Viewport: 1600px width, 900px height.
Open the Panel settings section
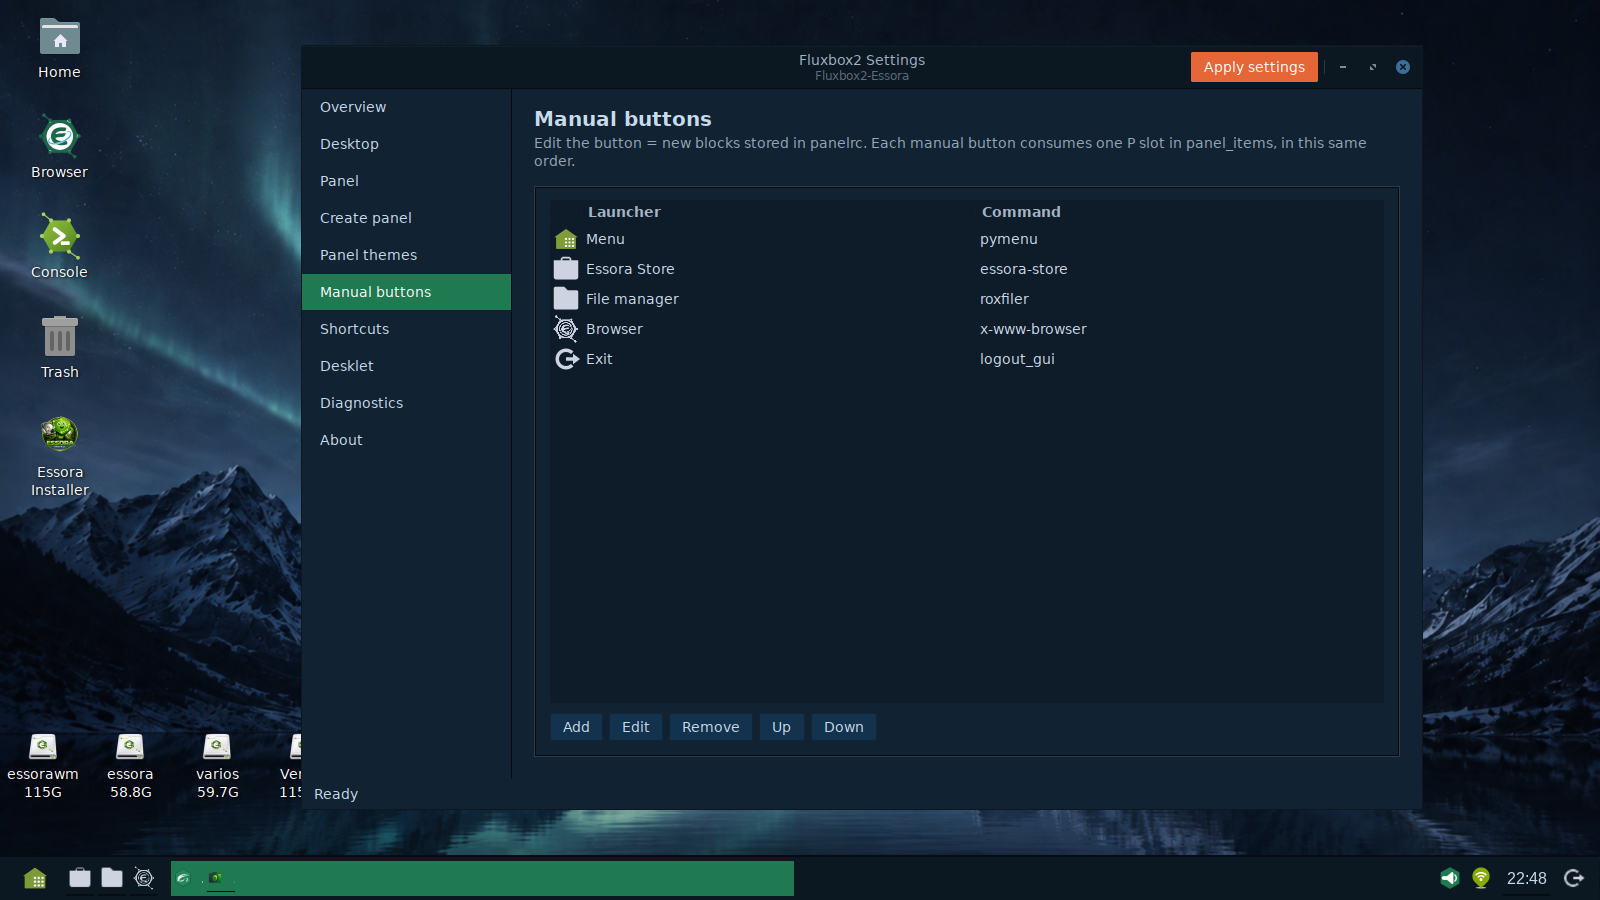click(x=406, y=181)
